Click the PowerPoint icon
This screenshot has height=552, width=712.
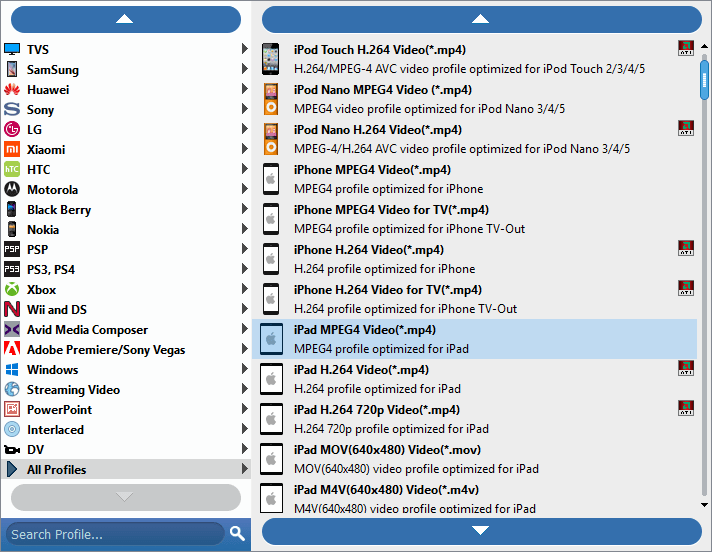12,409
